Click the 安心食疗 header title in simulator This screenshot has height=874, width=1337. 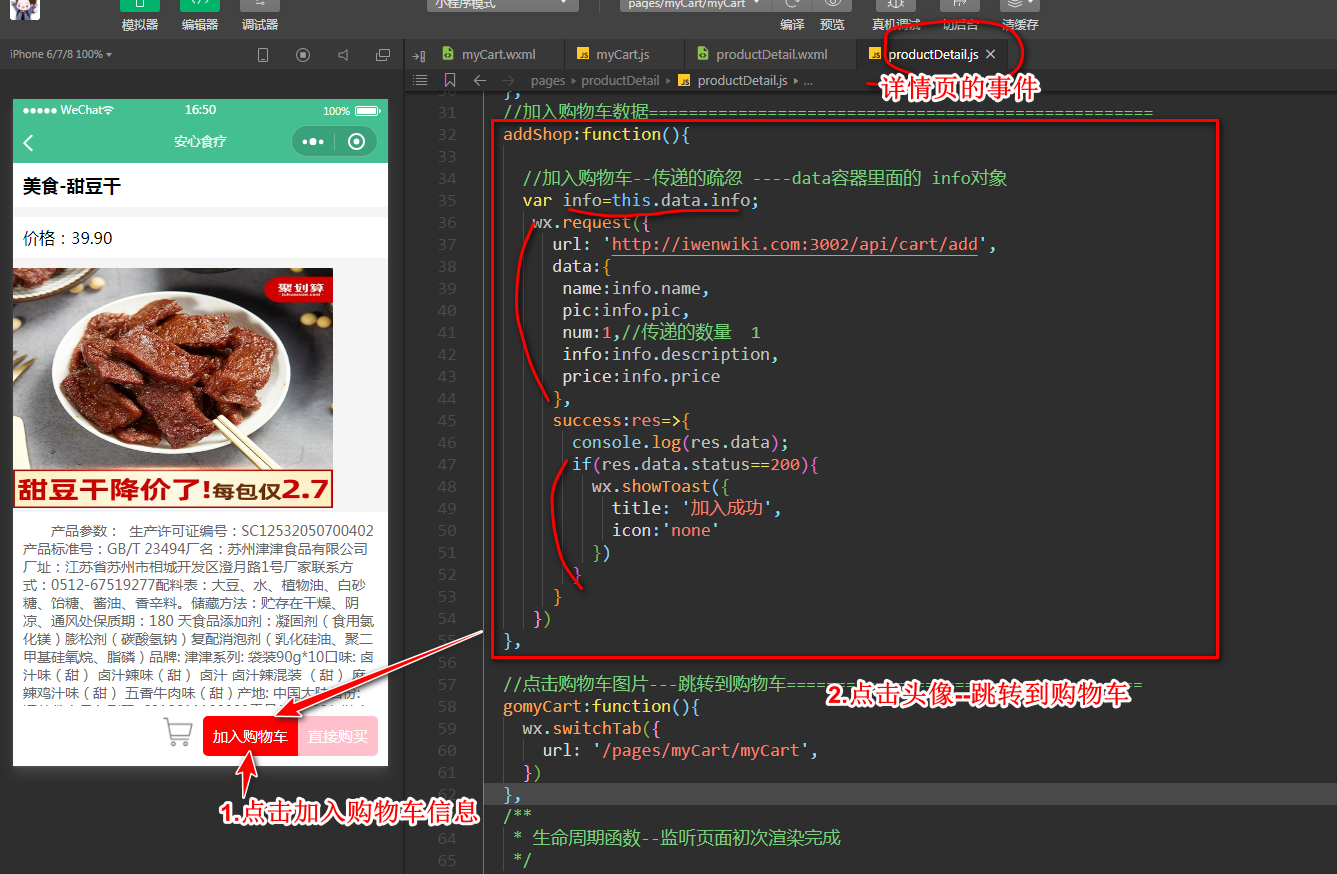click(x=200, y=142)
